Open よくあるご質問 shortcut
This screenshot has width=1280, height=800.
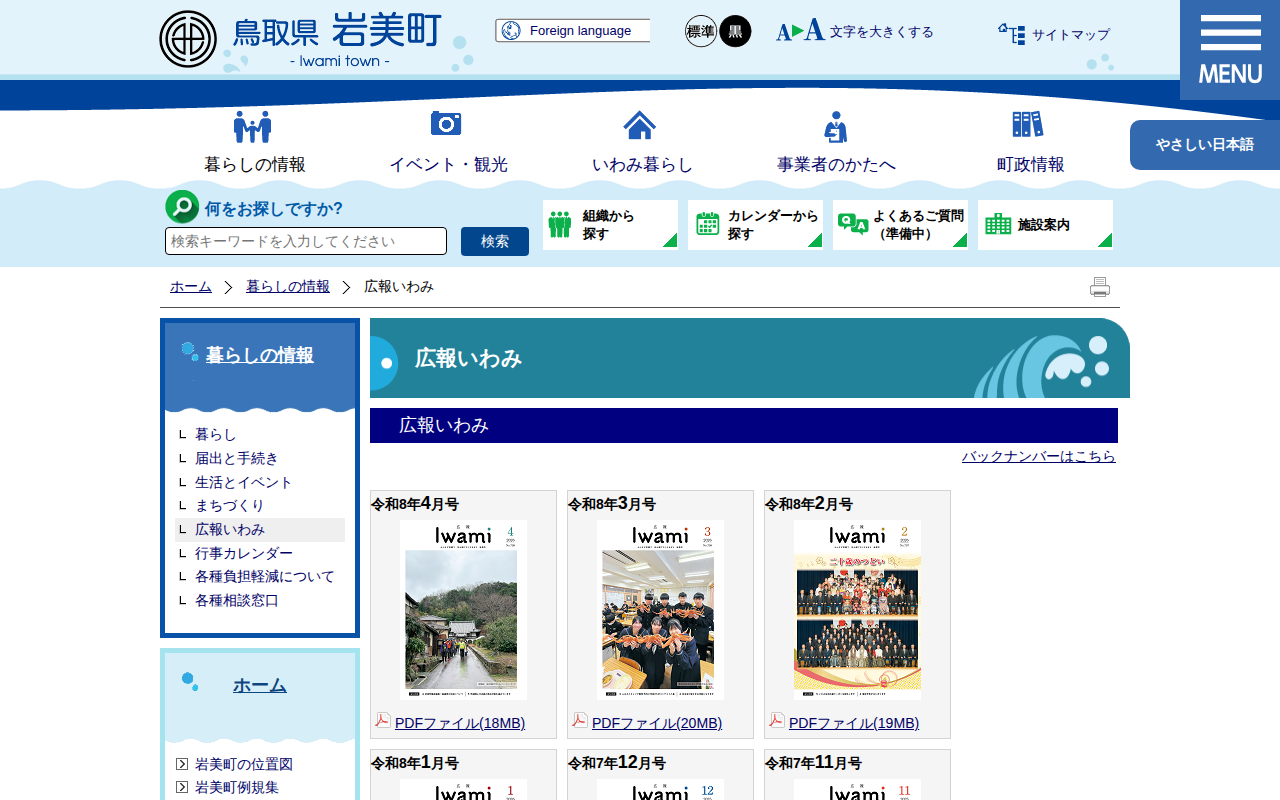click(x=900, y=225)
